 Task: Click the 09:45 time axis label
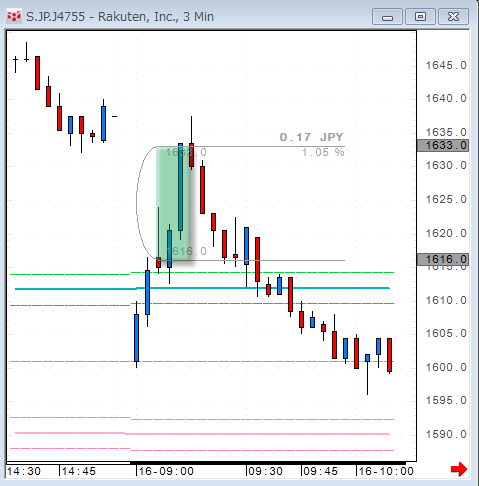(321, 471)
